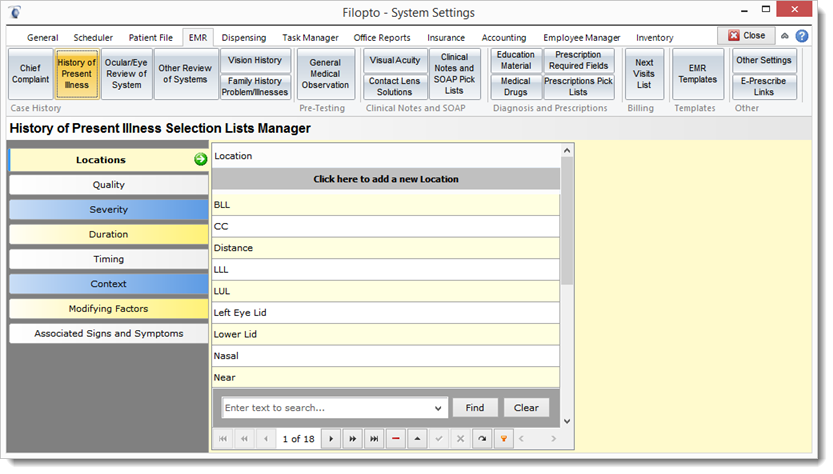Viewport: 833px width, 474px height.
Task: Open the Office Reports tab
Action: (382, 38)
